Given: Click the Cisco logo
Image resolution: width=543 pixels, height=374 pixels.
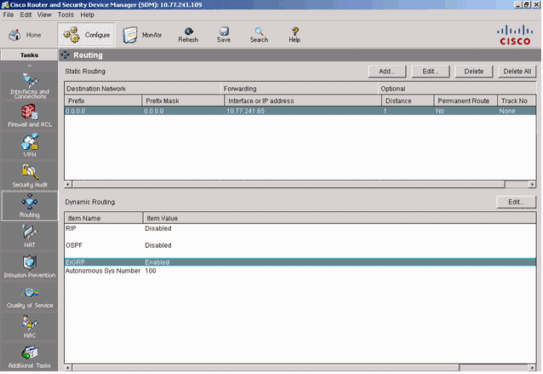Looking at the screenshot, I should [515, 35].
